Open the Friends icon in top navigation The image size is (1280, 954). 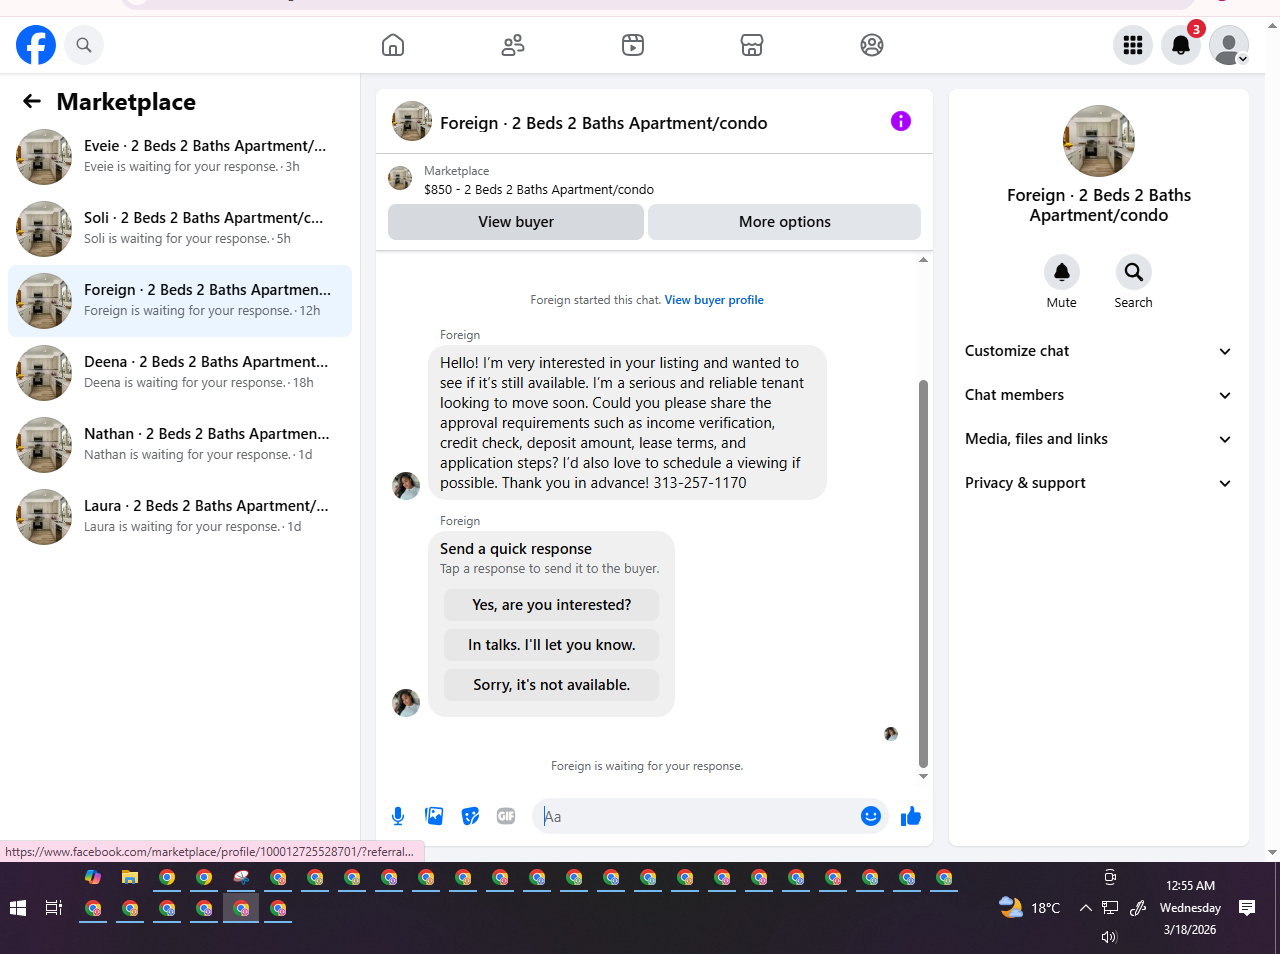click(x=513, y=45)
